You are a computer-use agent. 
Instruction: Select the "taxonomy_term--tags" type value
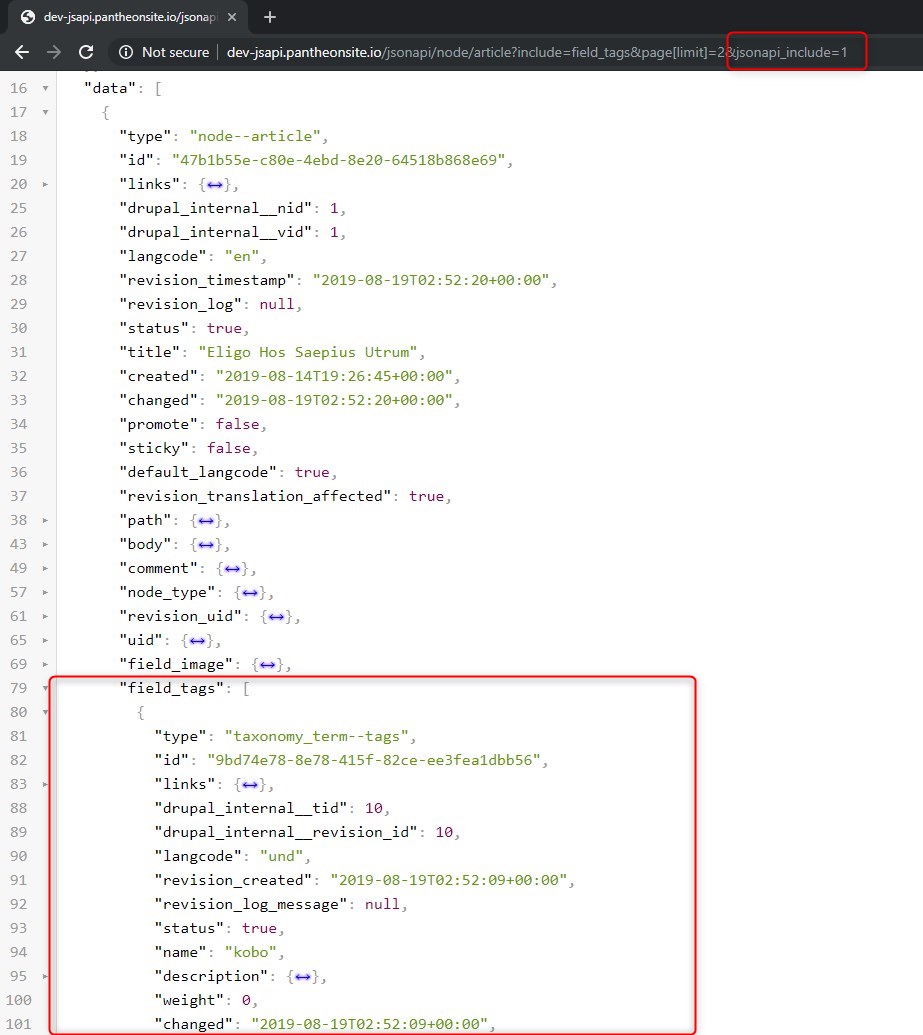click(316, 736)
